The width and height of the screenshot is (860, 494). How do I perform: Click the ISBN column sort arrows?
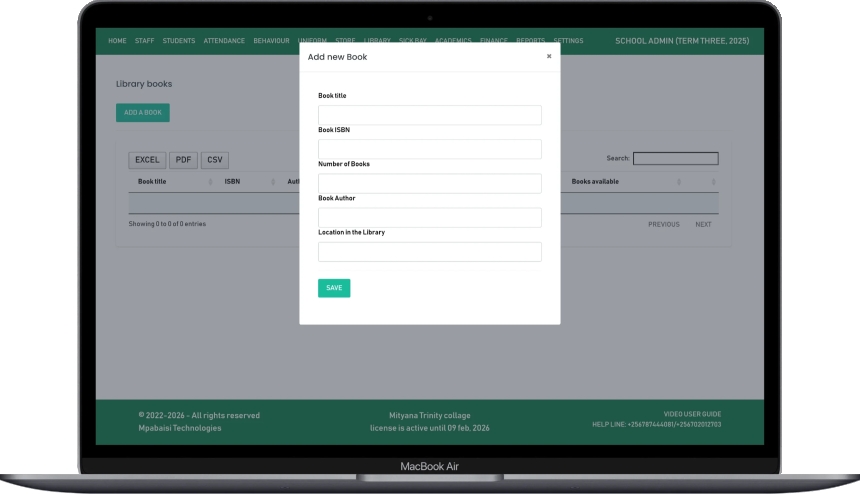click(273, 182)
